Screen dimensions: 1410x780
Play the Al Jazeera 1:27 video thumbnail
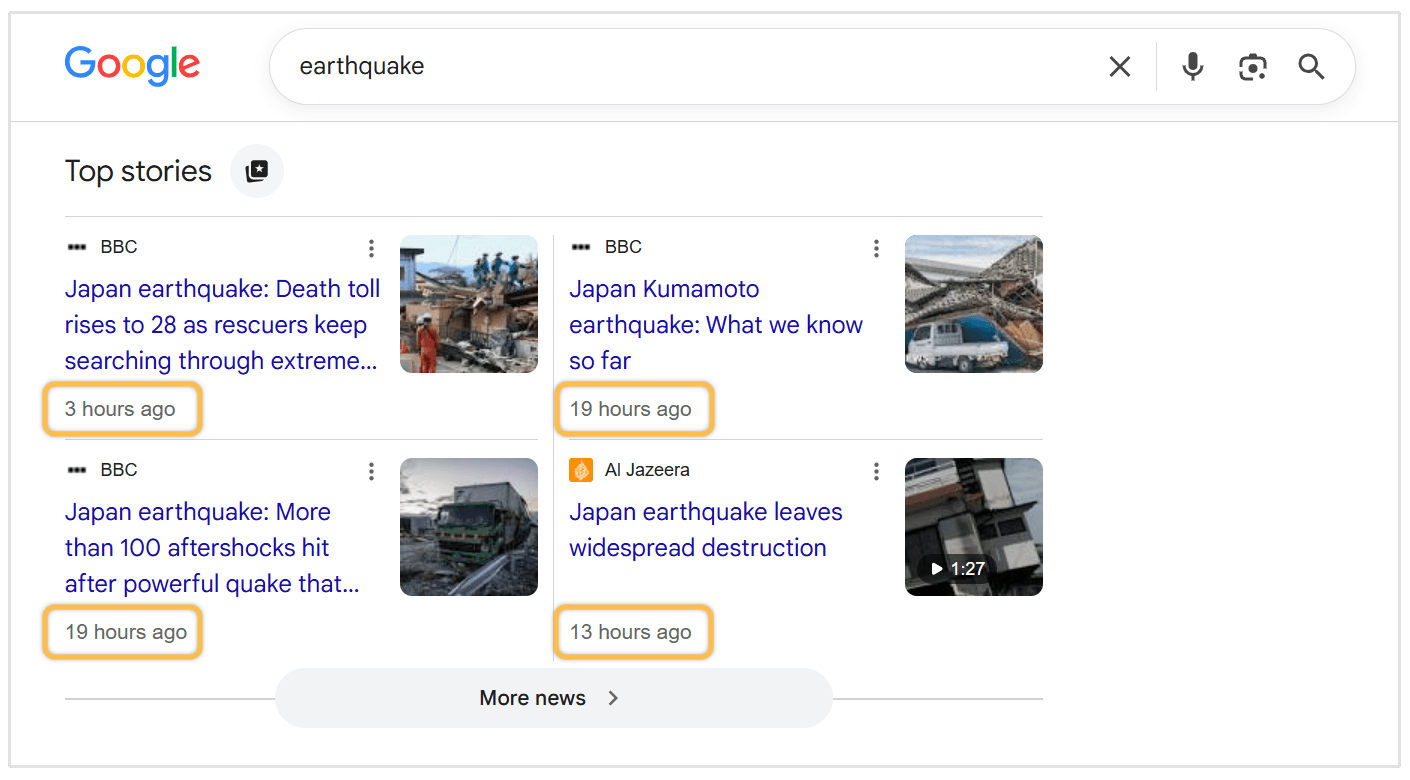[974, 527]
